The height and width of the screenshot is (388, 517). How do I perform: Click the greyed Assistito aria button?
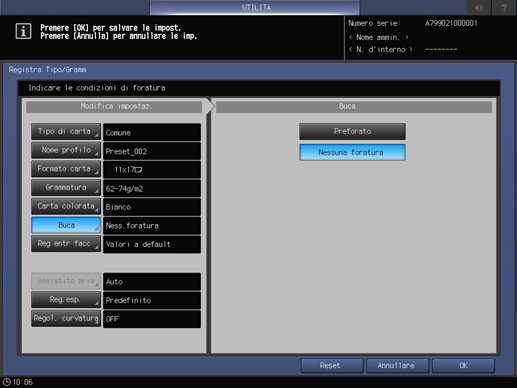tap(66, 281)
